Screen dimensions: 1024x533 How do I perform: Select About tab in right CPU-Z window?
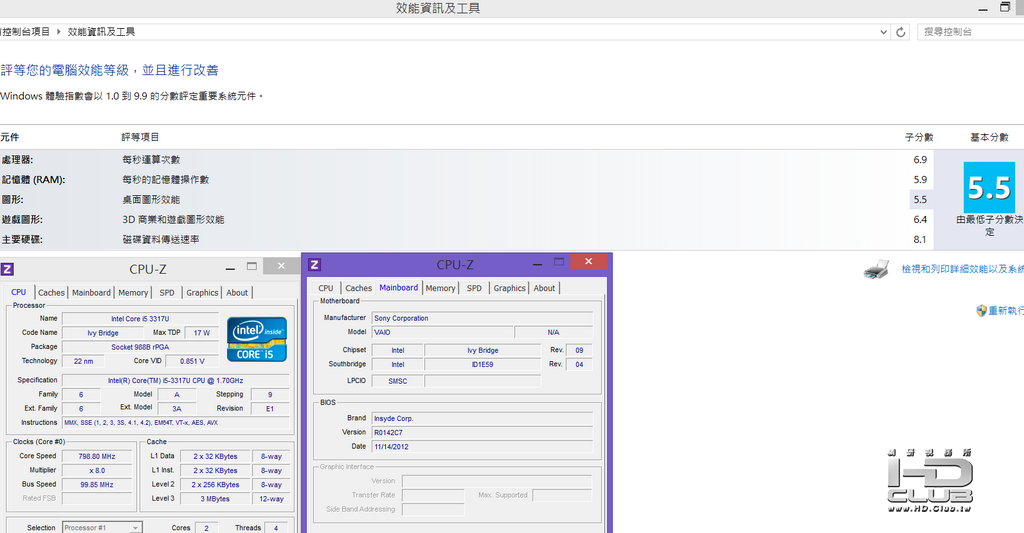(x=545, y=288)
